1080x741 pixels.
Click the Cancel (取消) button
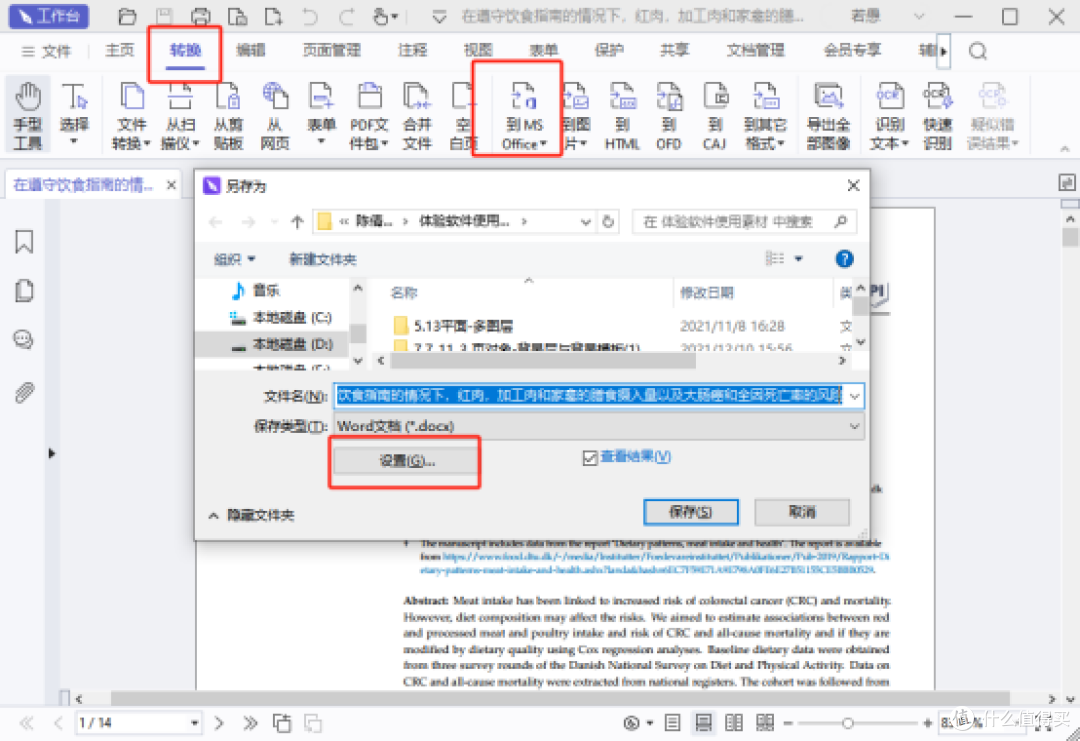(802, 512)
